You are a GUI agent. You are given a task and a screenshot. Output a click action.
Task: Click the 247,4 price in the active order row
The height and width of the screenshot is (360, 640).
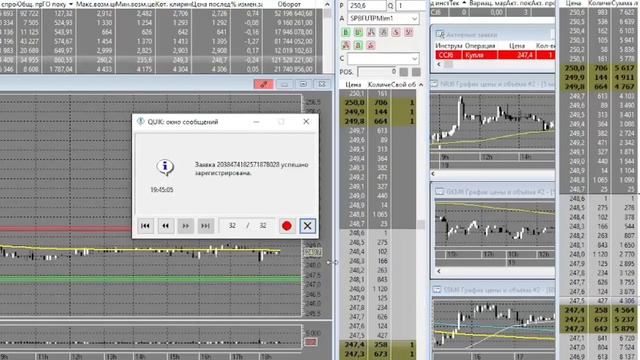pos(524,55)
